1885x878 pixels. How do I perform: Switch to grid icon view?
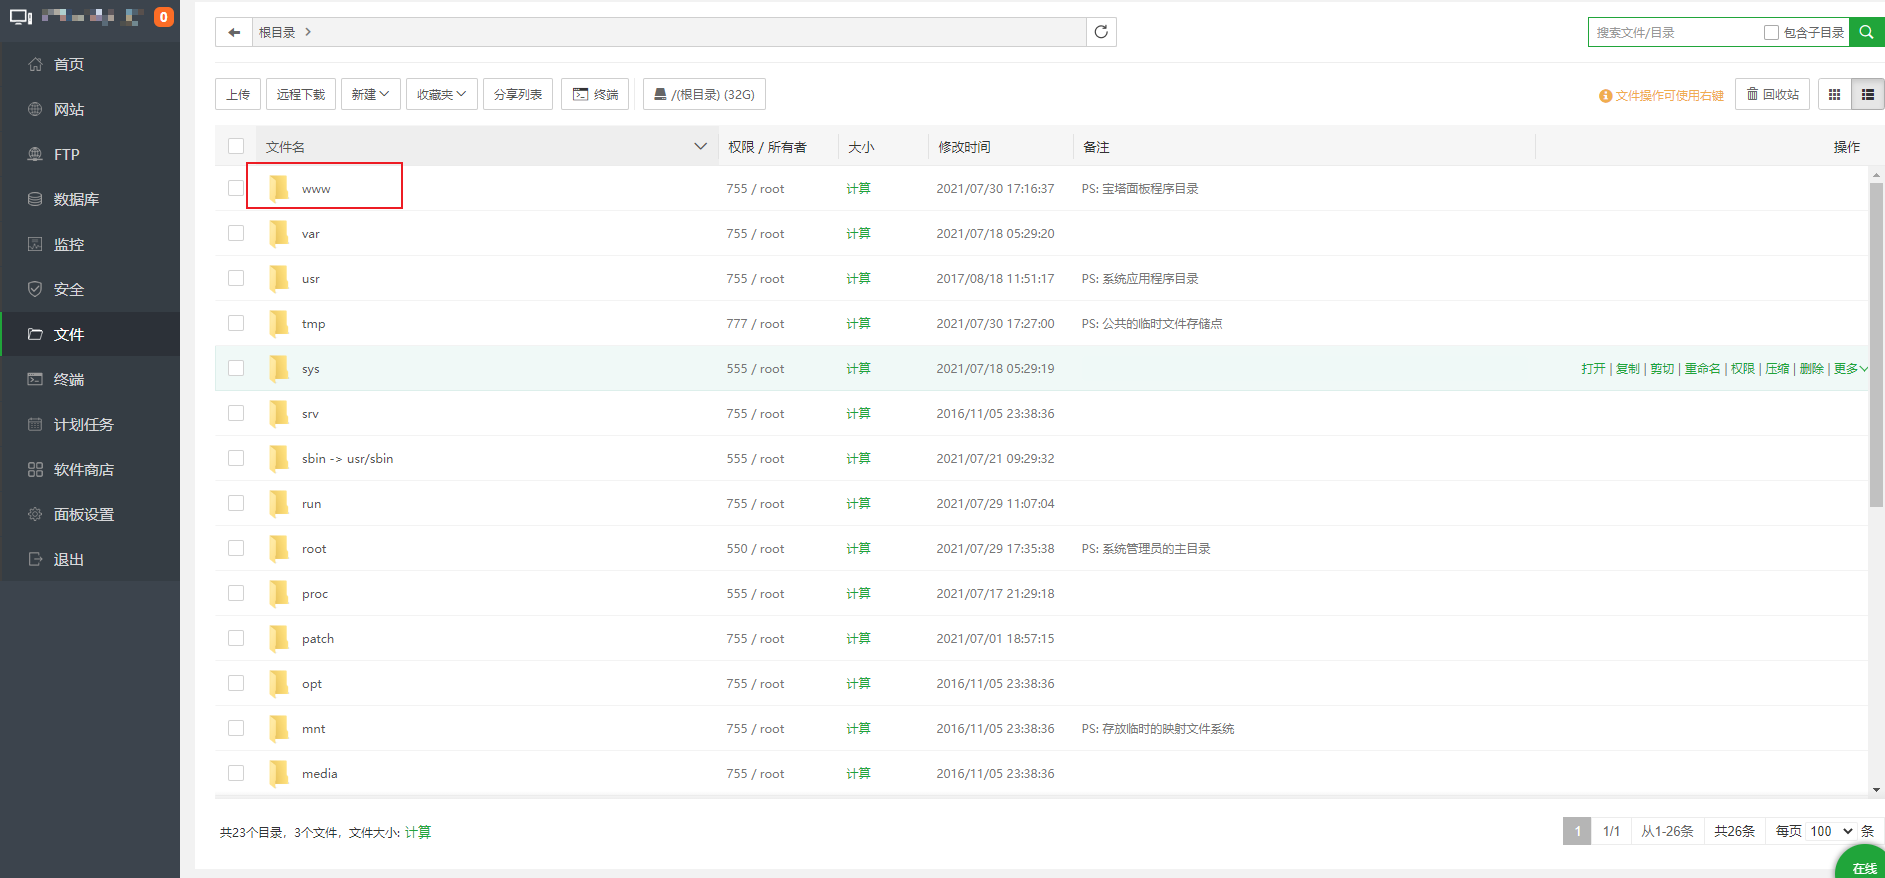1834,94
